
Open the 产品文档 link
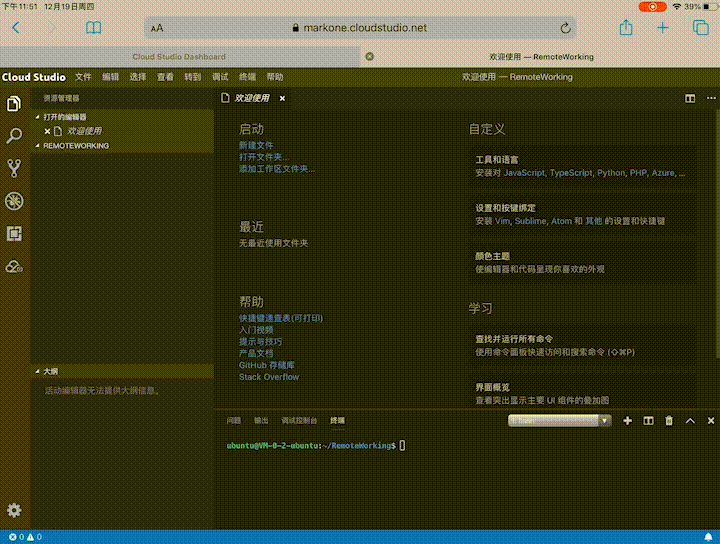coord(256,353)
